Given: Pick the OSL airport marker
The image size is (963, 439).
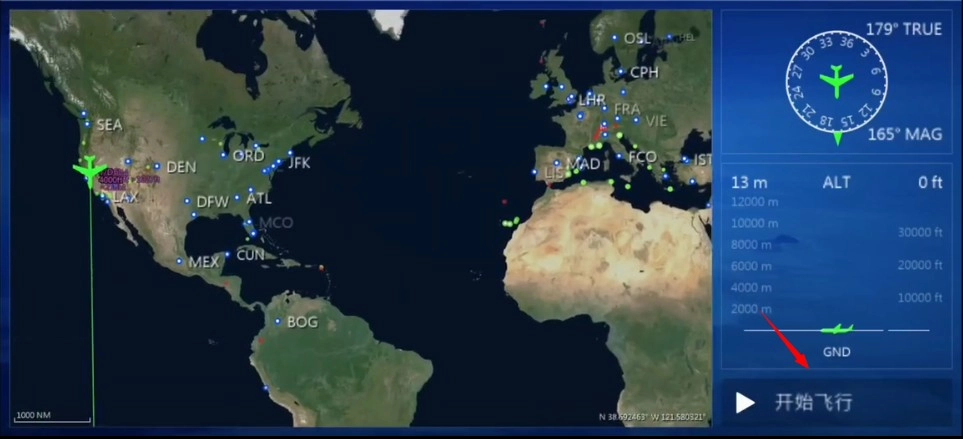Looking at the screenshot, I should 615,38.
